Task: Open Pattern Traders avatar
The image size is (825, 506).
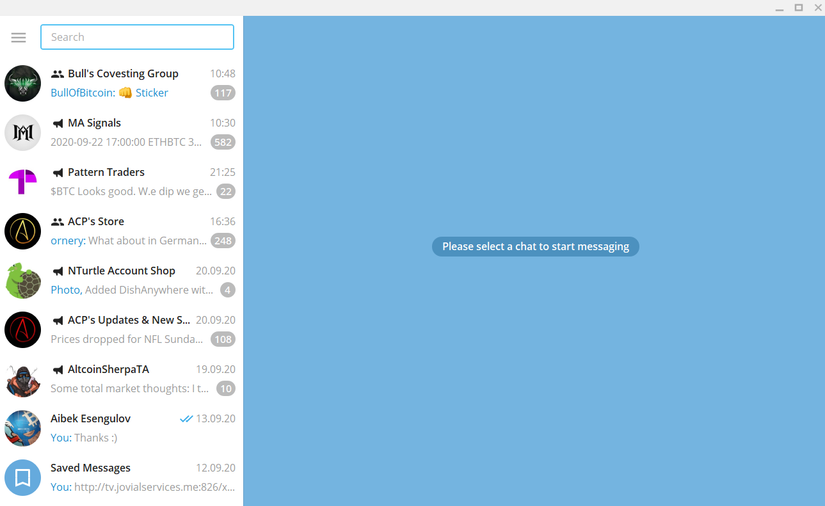Action: click(23, 182)
